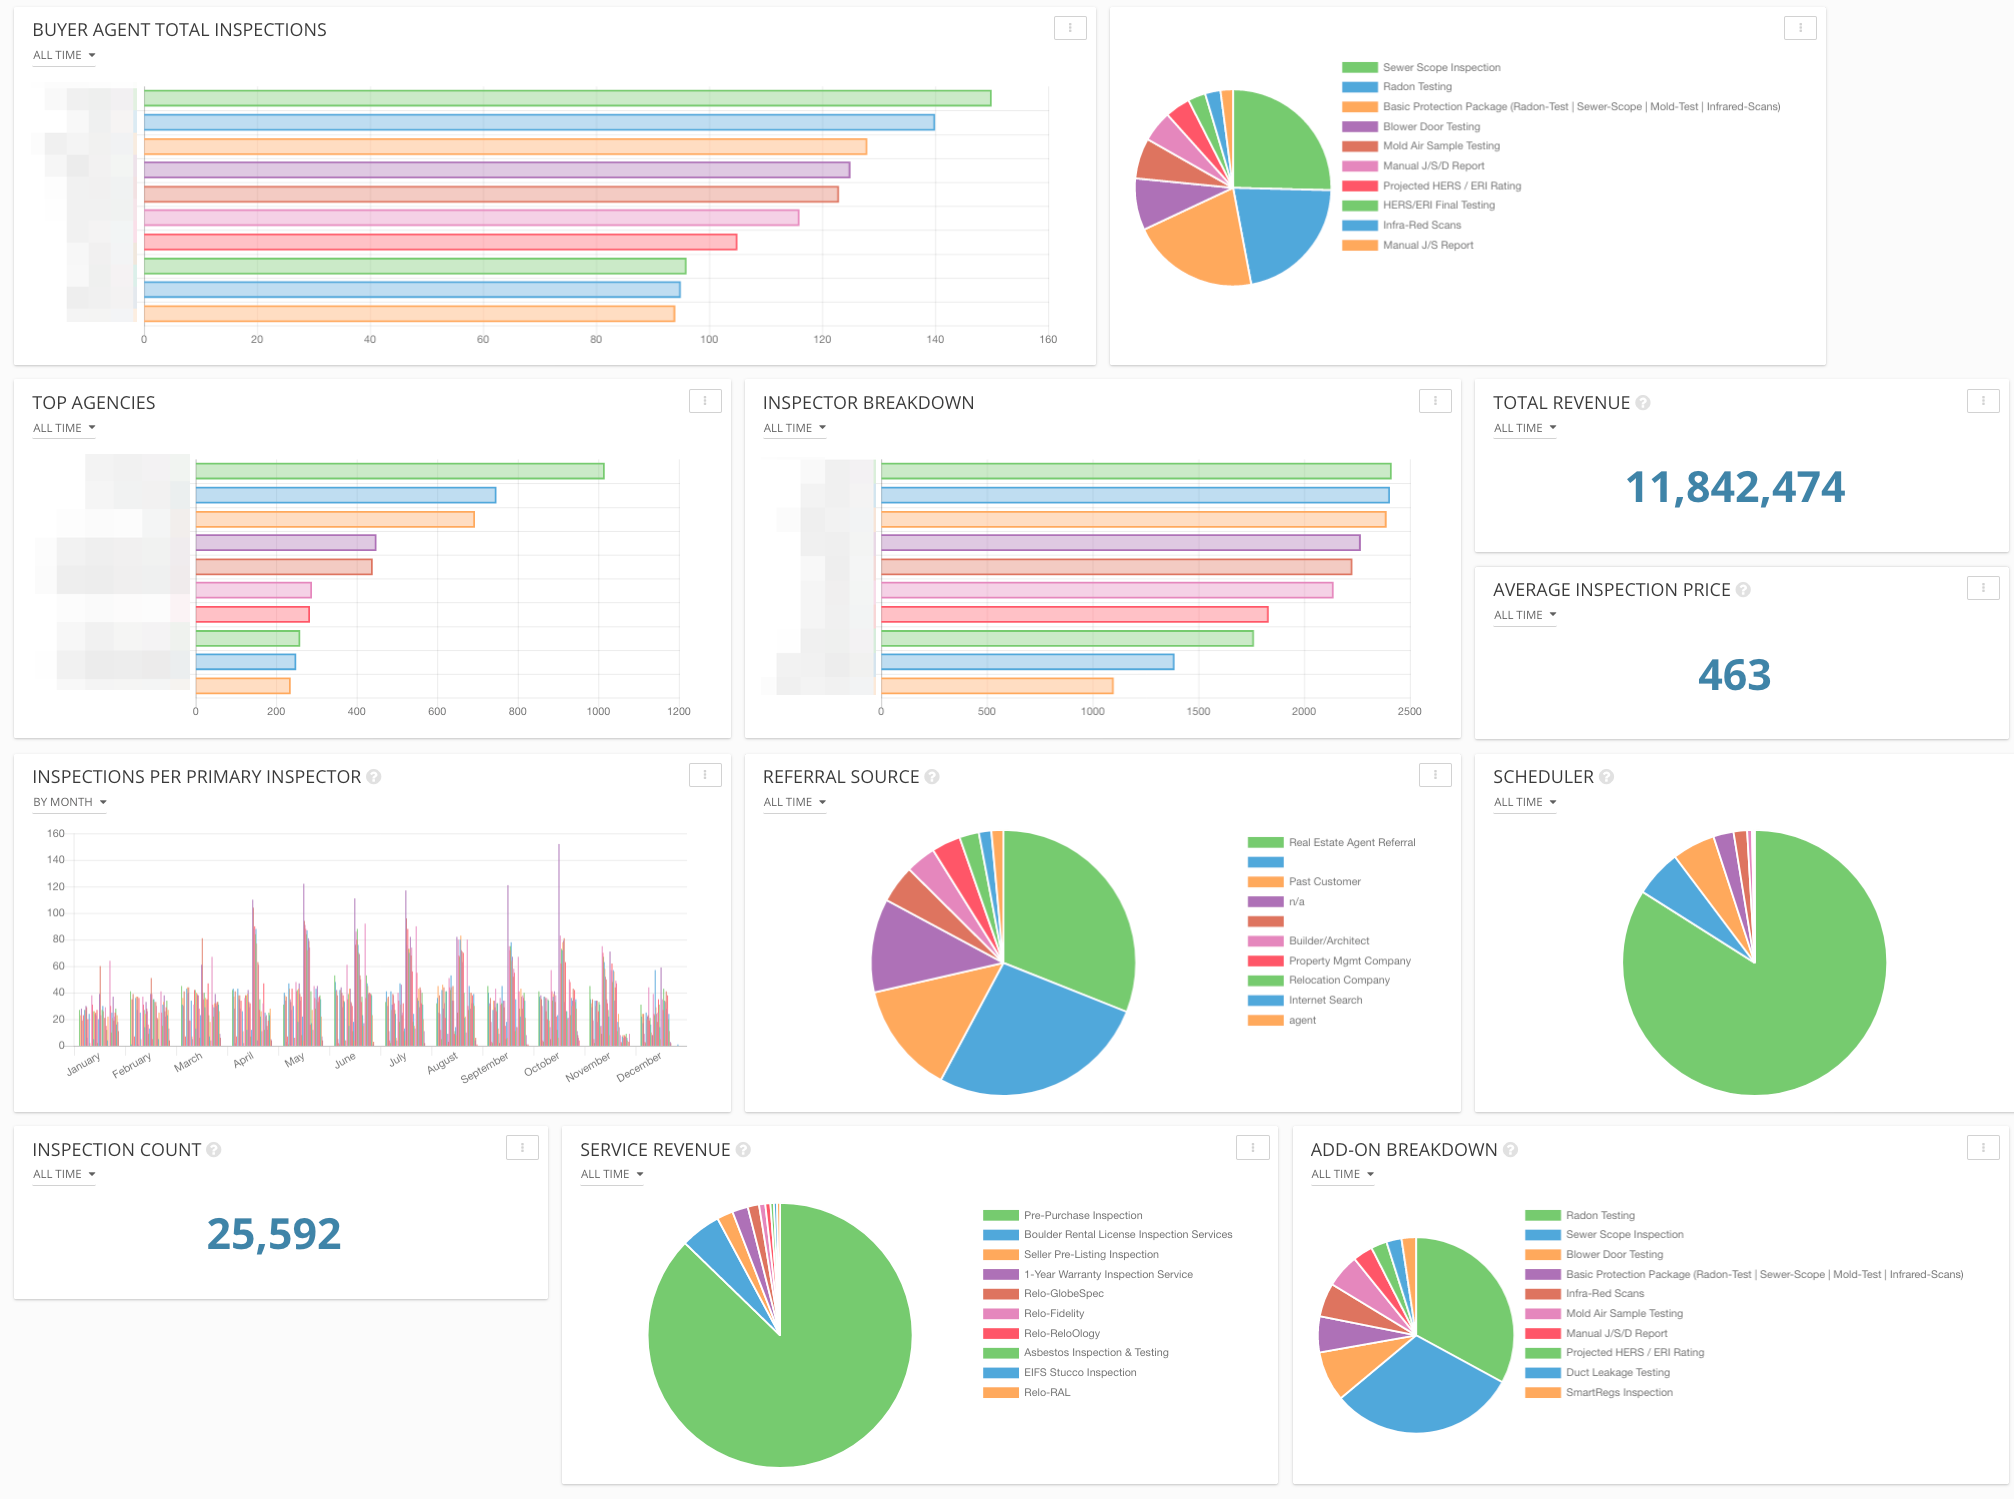
Task: Open options menu on Total Revenue card
Action: pyautogui.click(x=1983, y=401)
